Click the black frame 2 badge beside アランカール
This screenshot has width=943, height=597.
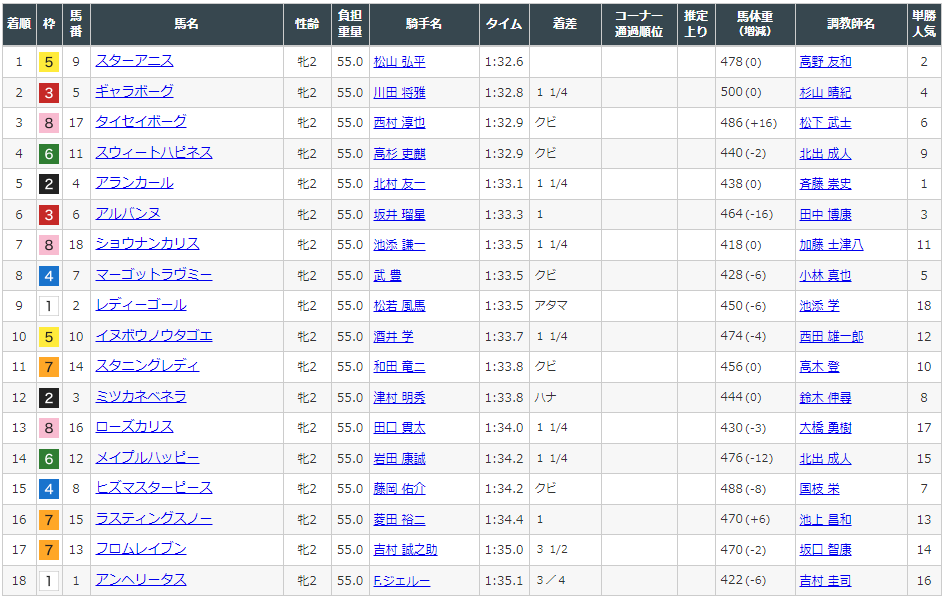click(x=48, y=184)
